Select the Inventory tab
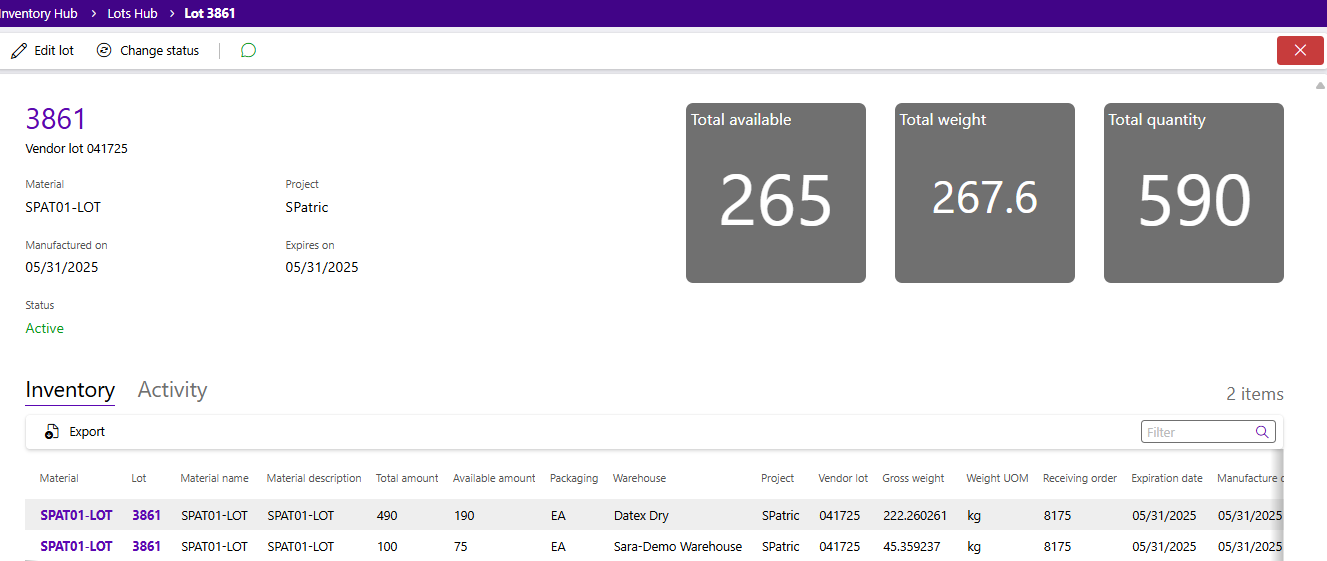The width and height of the screenshot is (1327, 561). (70, 390)
